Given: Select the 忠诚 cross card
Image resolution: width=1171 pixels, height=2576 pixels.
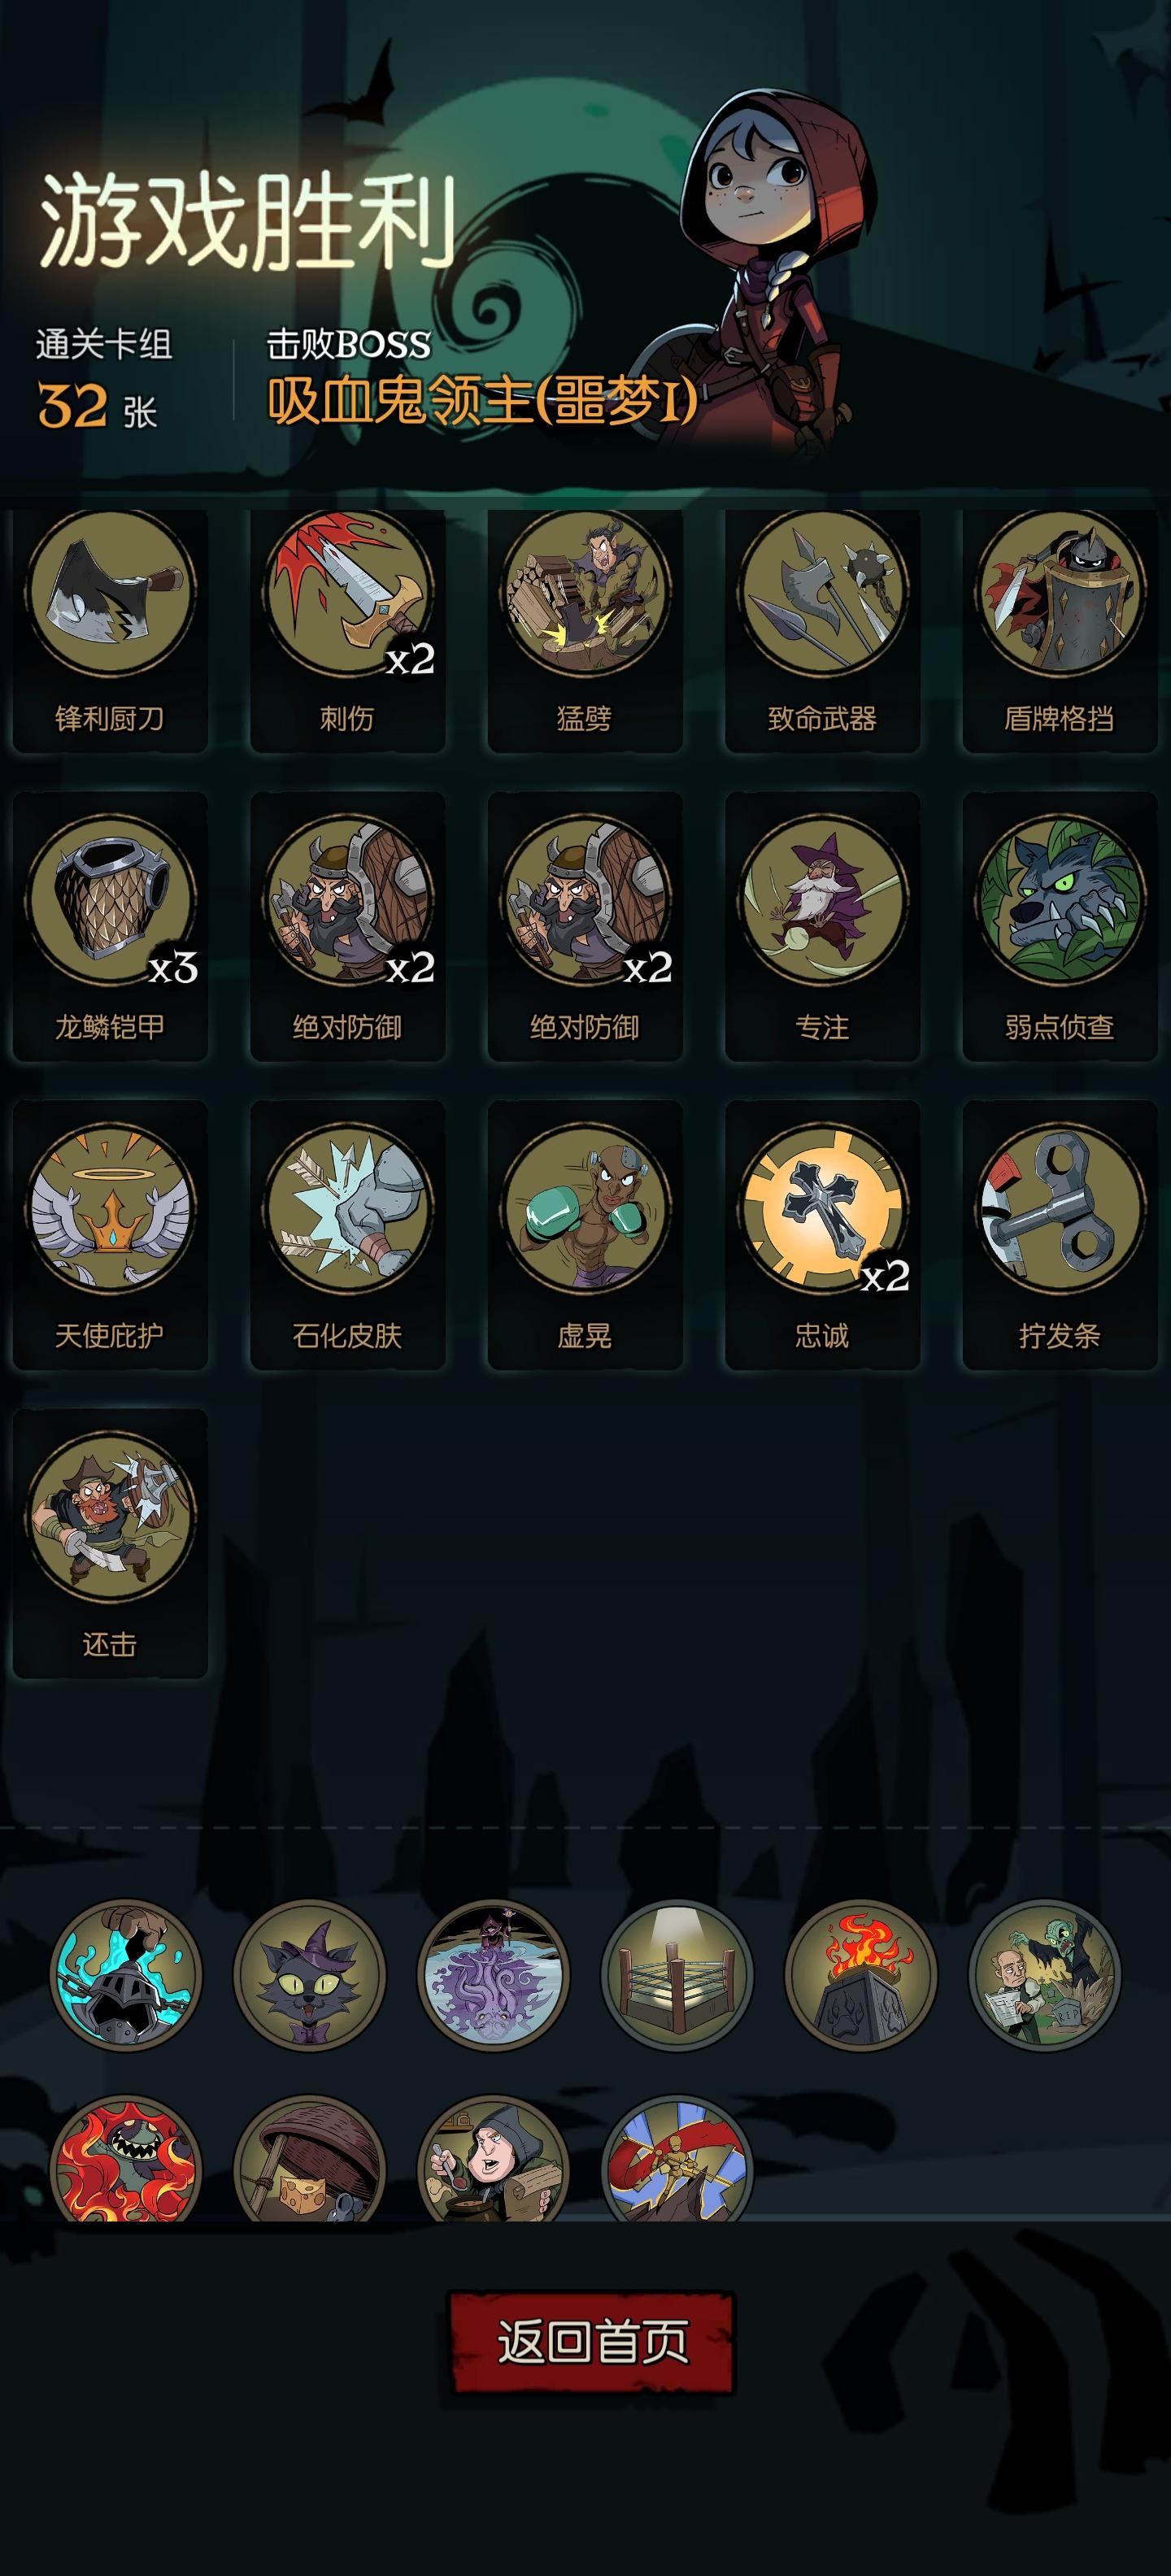Looking at the screenshot, I should click(822, 1235).
